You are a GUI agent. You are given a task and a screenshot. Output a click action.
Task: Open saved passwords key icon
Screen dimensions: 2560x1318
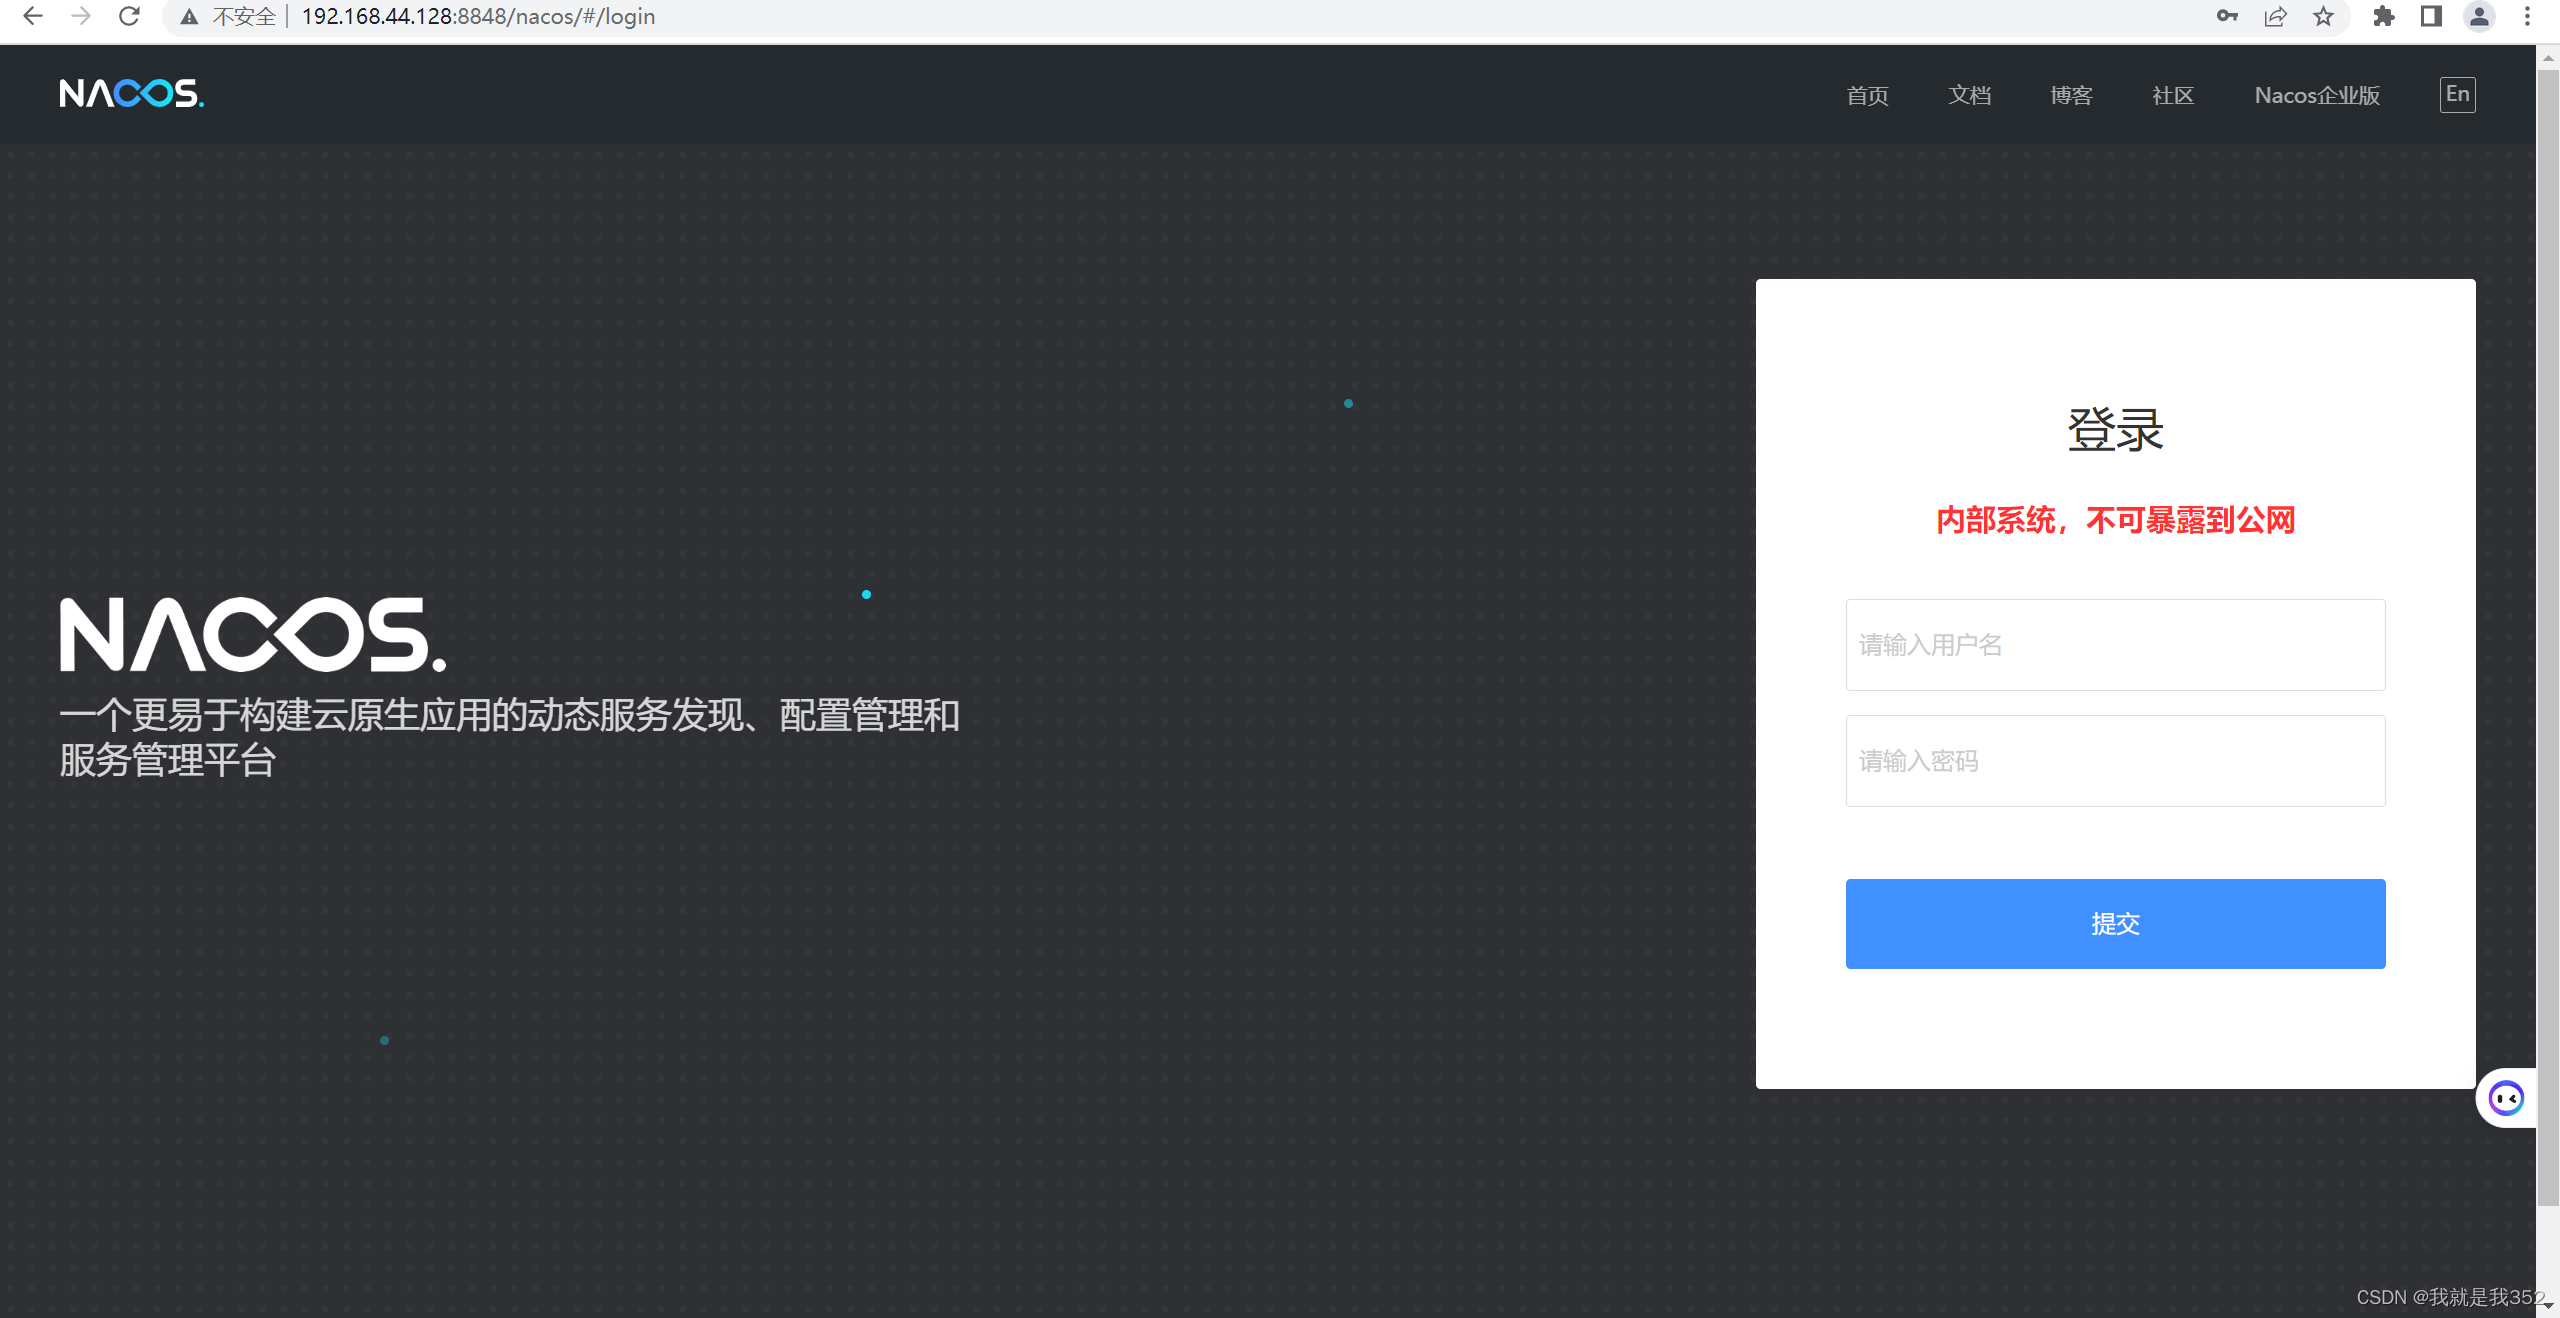tap(2227, 16)
